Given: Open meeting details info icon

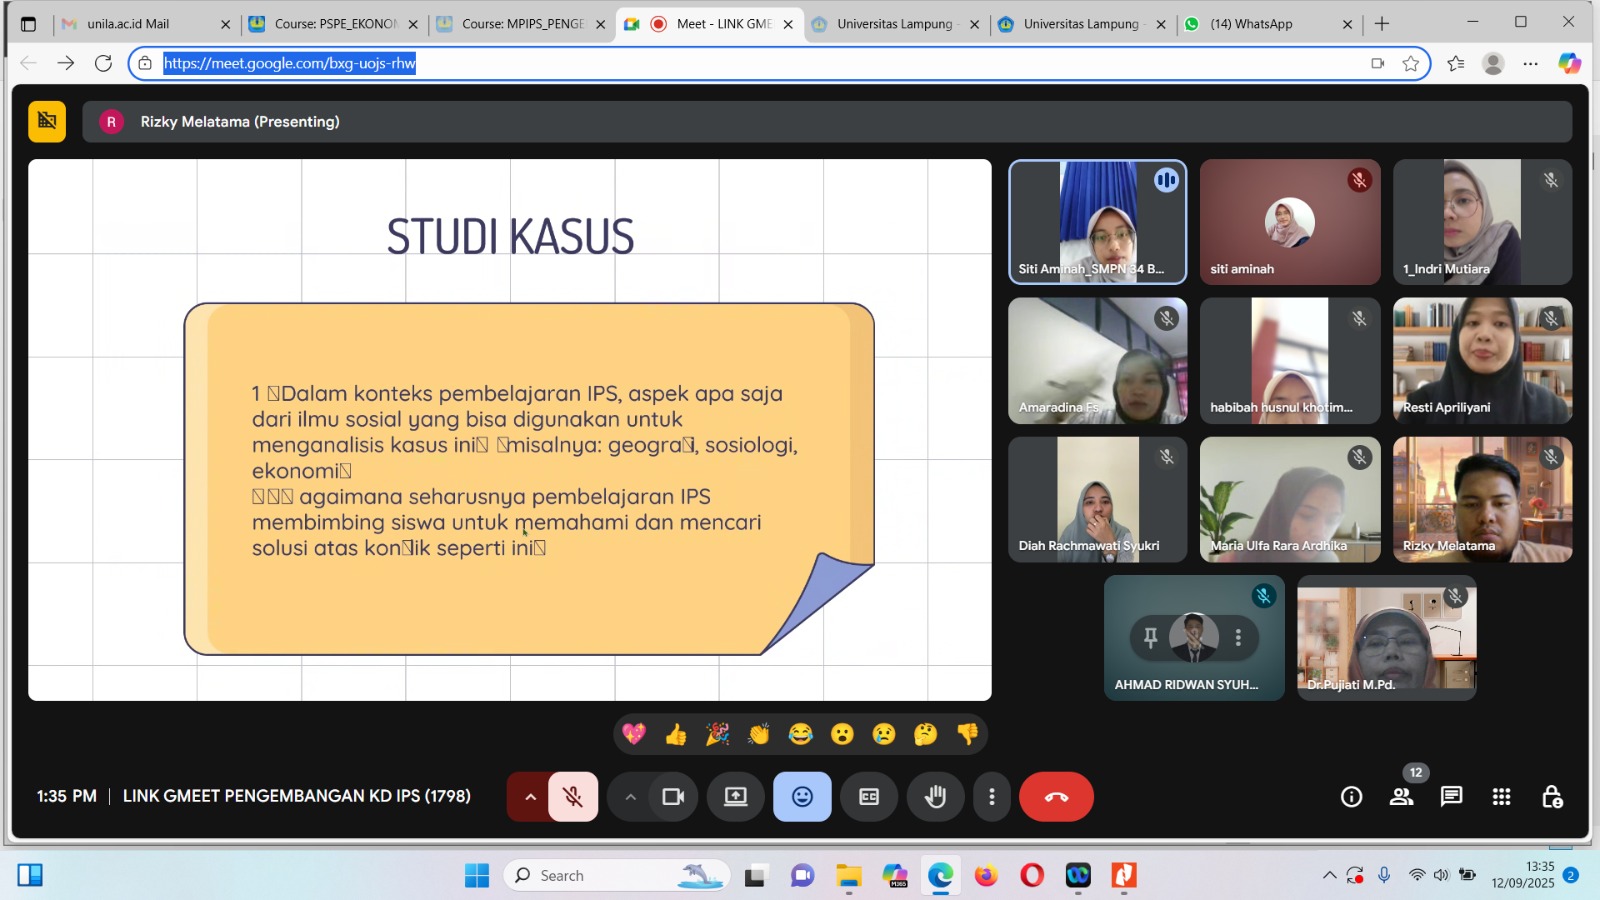Looking at the screenshot, I should pyautogui.click(x=1351, y=797).
